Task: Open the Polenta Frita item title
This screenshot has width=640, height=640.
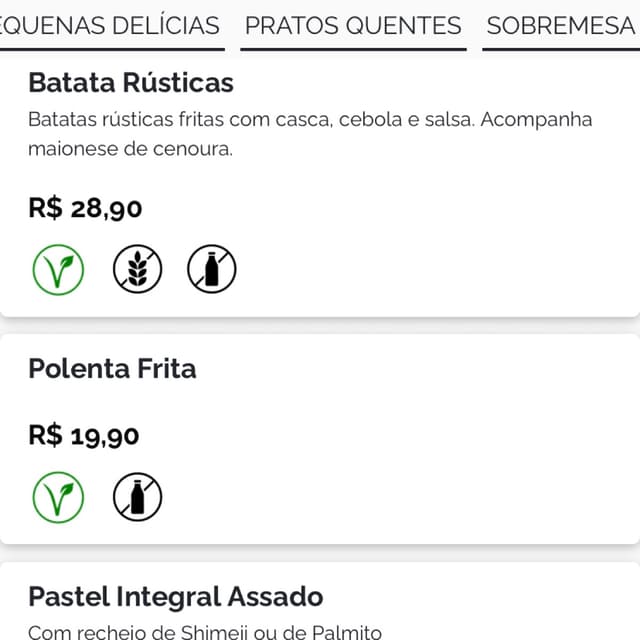Action: click(x=112, y=369)
